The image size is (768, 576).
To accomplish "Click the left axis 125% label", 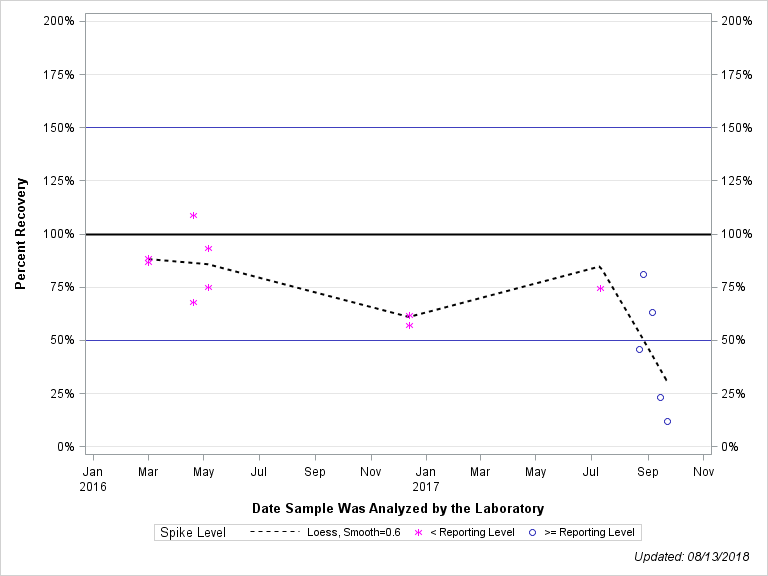I will tap(59, 181).
